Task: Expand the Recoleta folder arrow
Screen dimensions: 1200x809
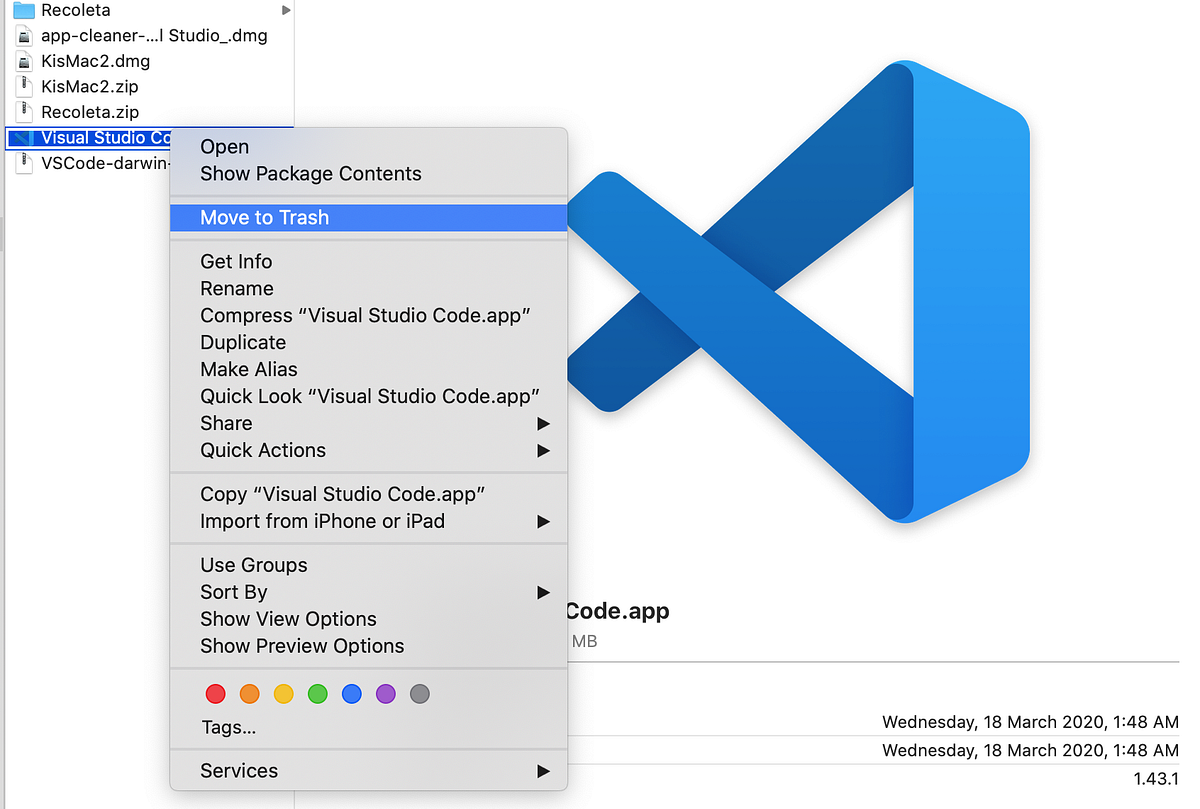Action: (x=287, y=10)
